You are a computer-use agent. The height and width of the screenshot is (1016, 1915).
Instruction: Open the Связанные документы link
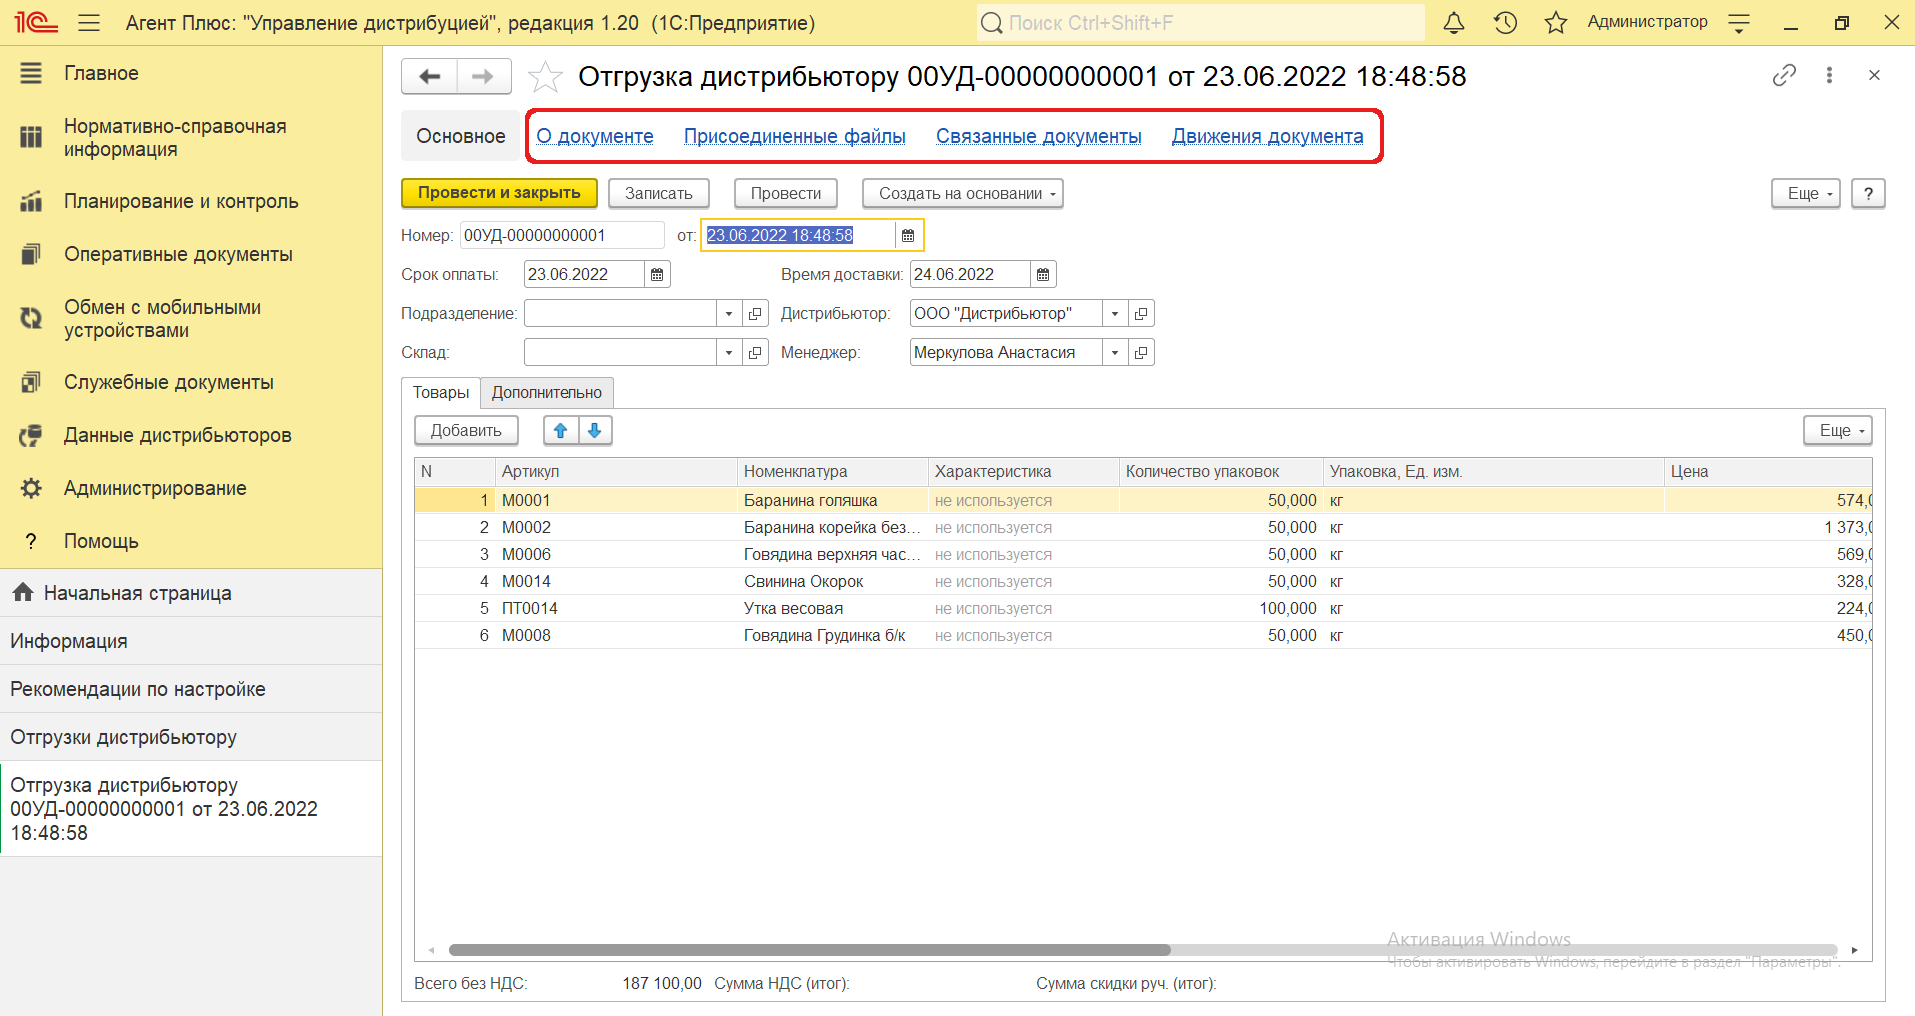click(x=1039, y=136)
